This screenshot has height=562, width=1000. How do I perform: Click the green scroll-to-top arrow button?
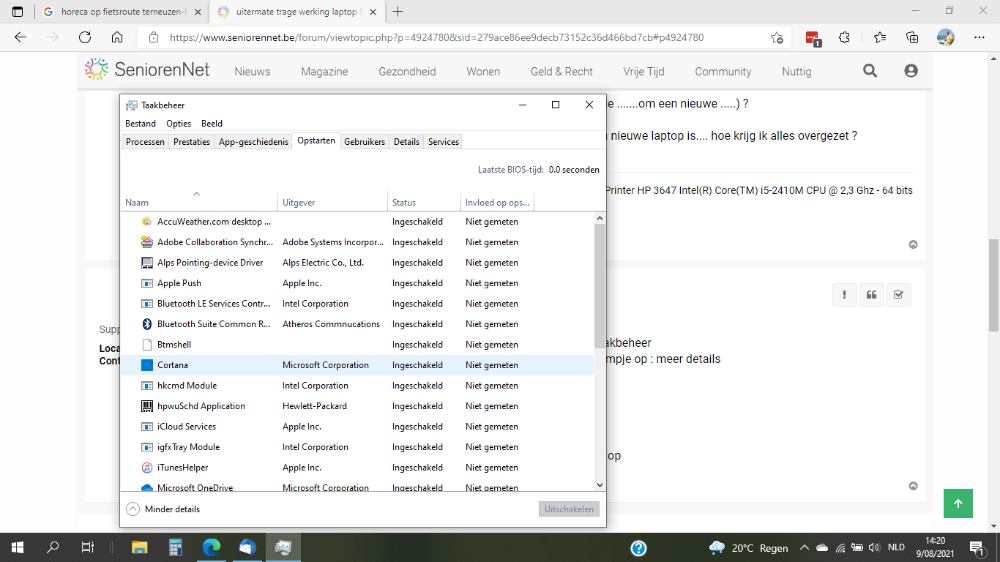[958, 503]
